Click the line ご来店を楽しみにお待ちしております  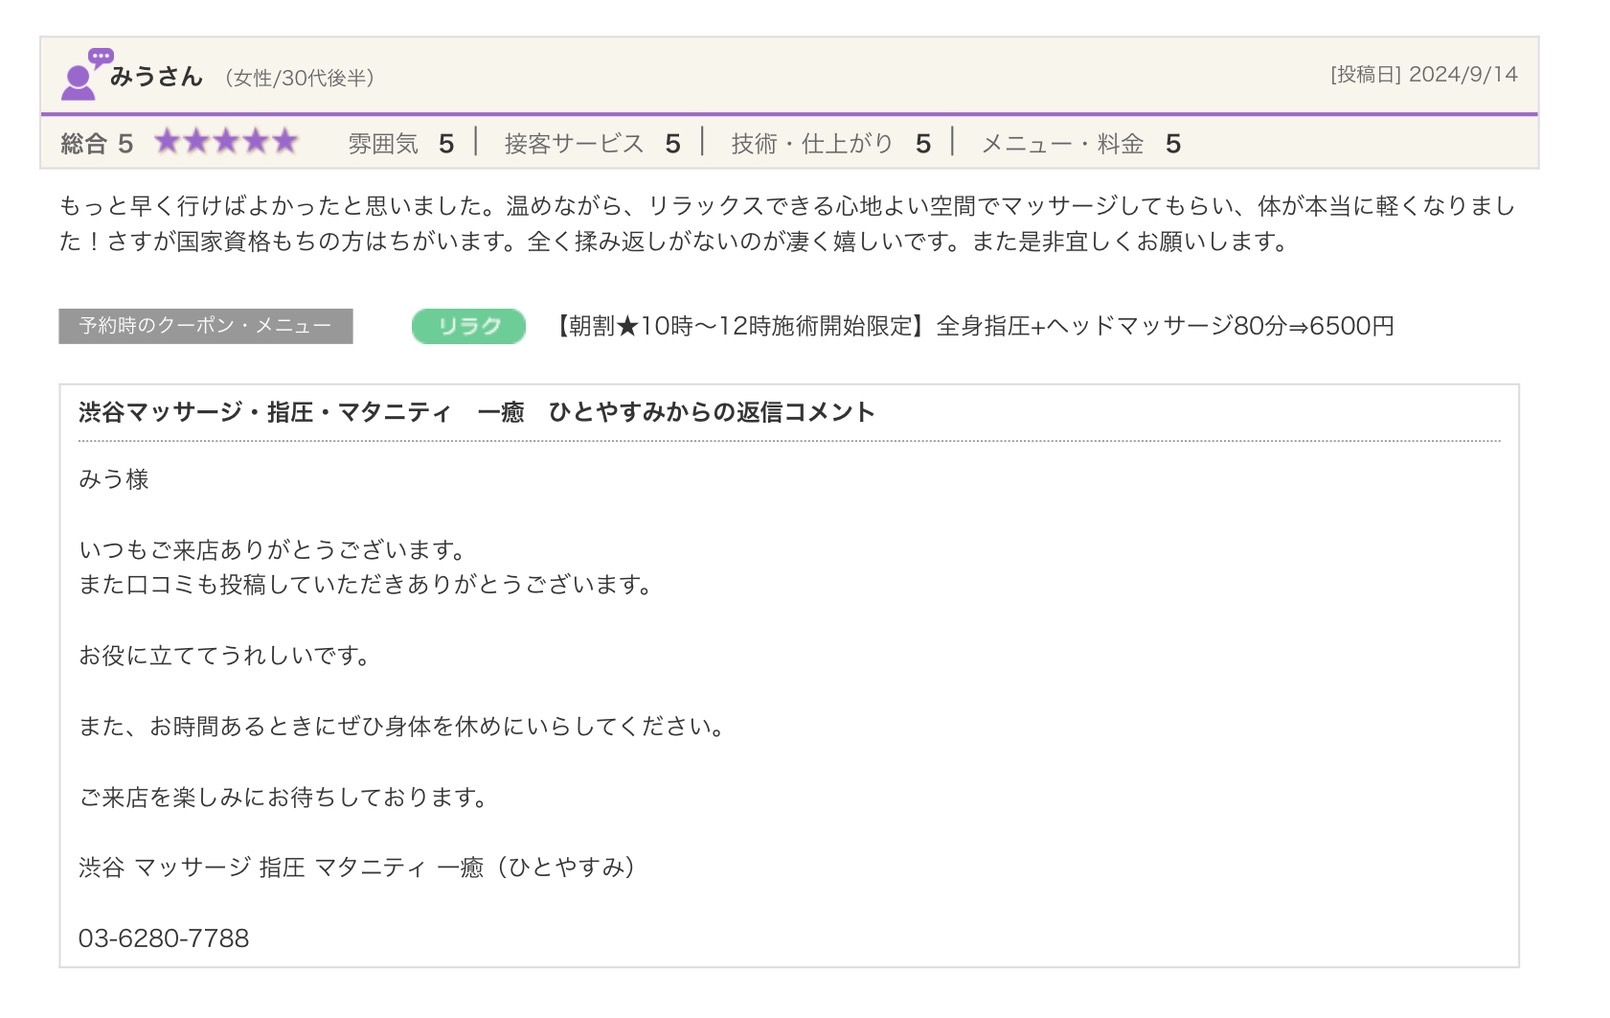[285, 798]
